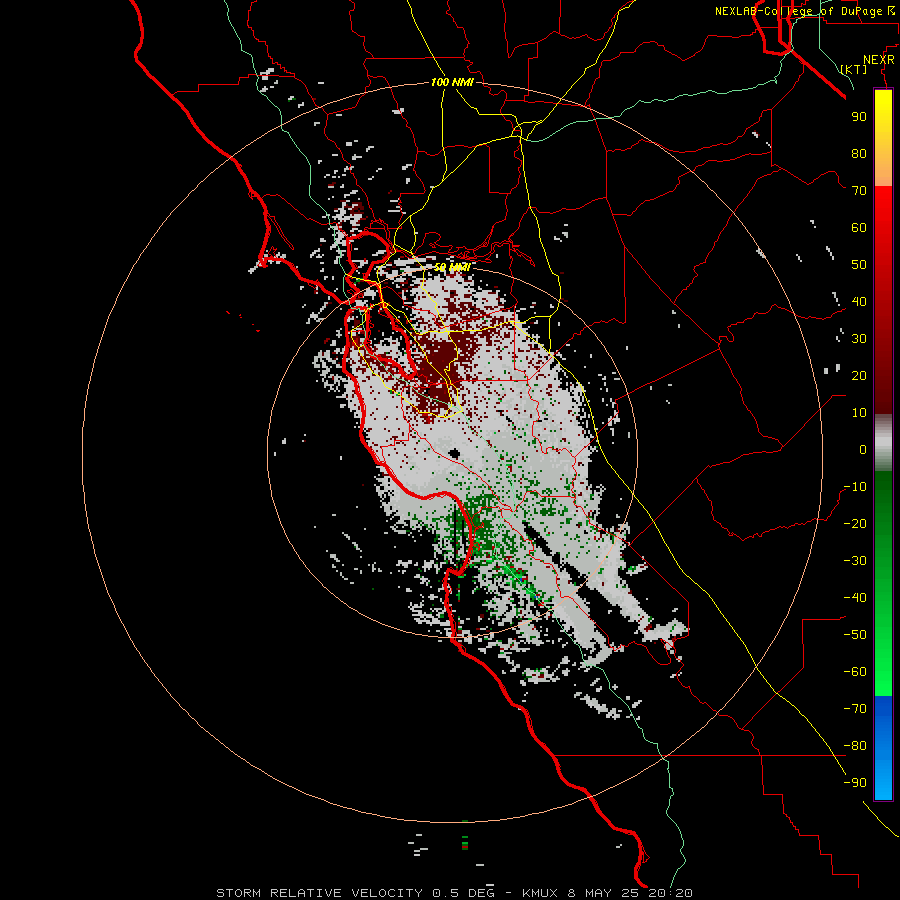900x900 pixels.
Task: Select the positive 50 scale value
Action: [x=859, y=265]
